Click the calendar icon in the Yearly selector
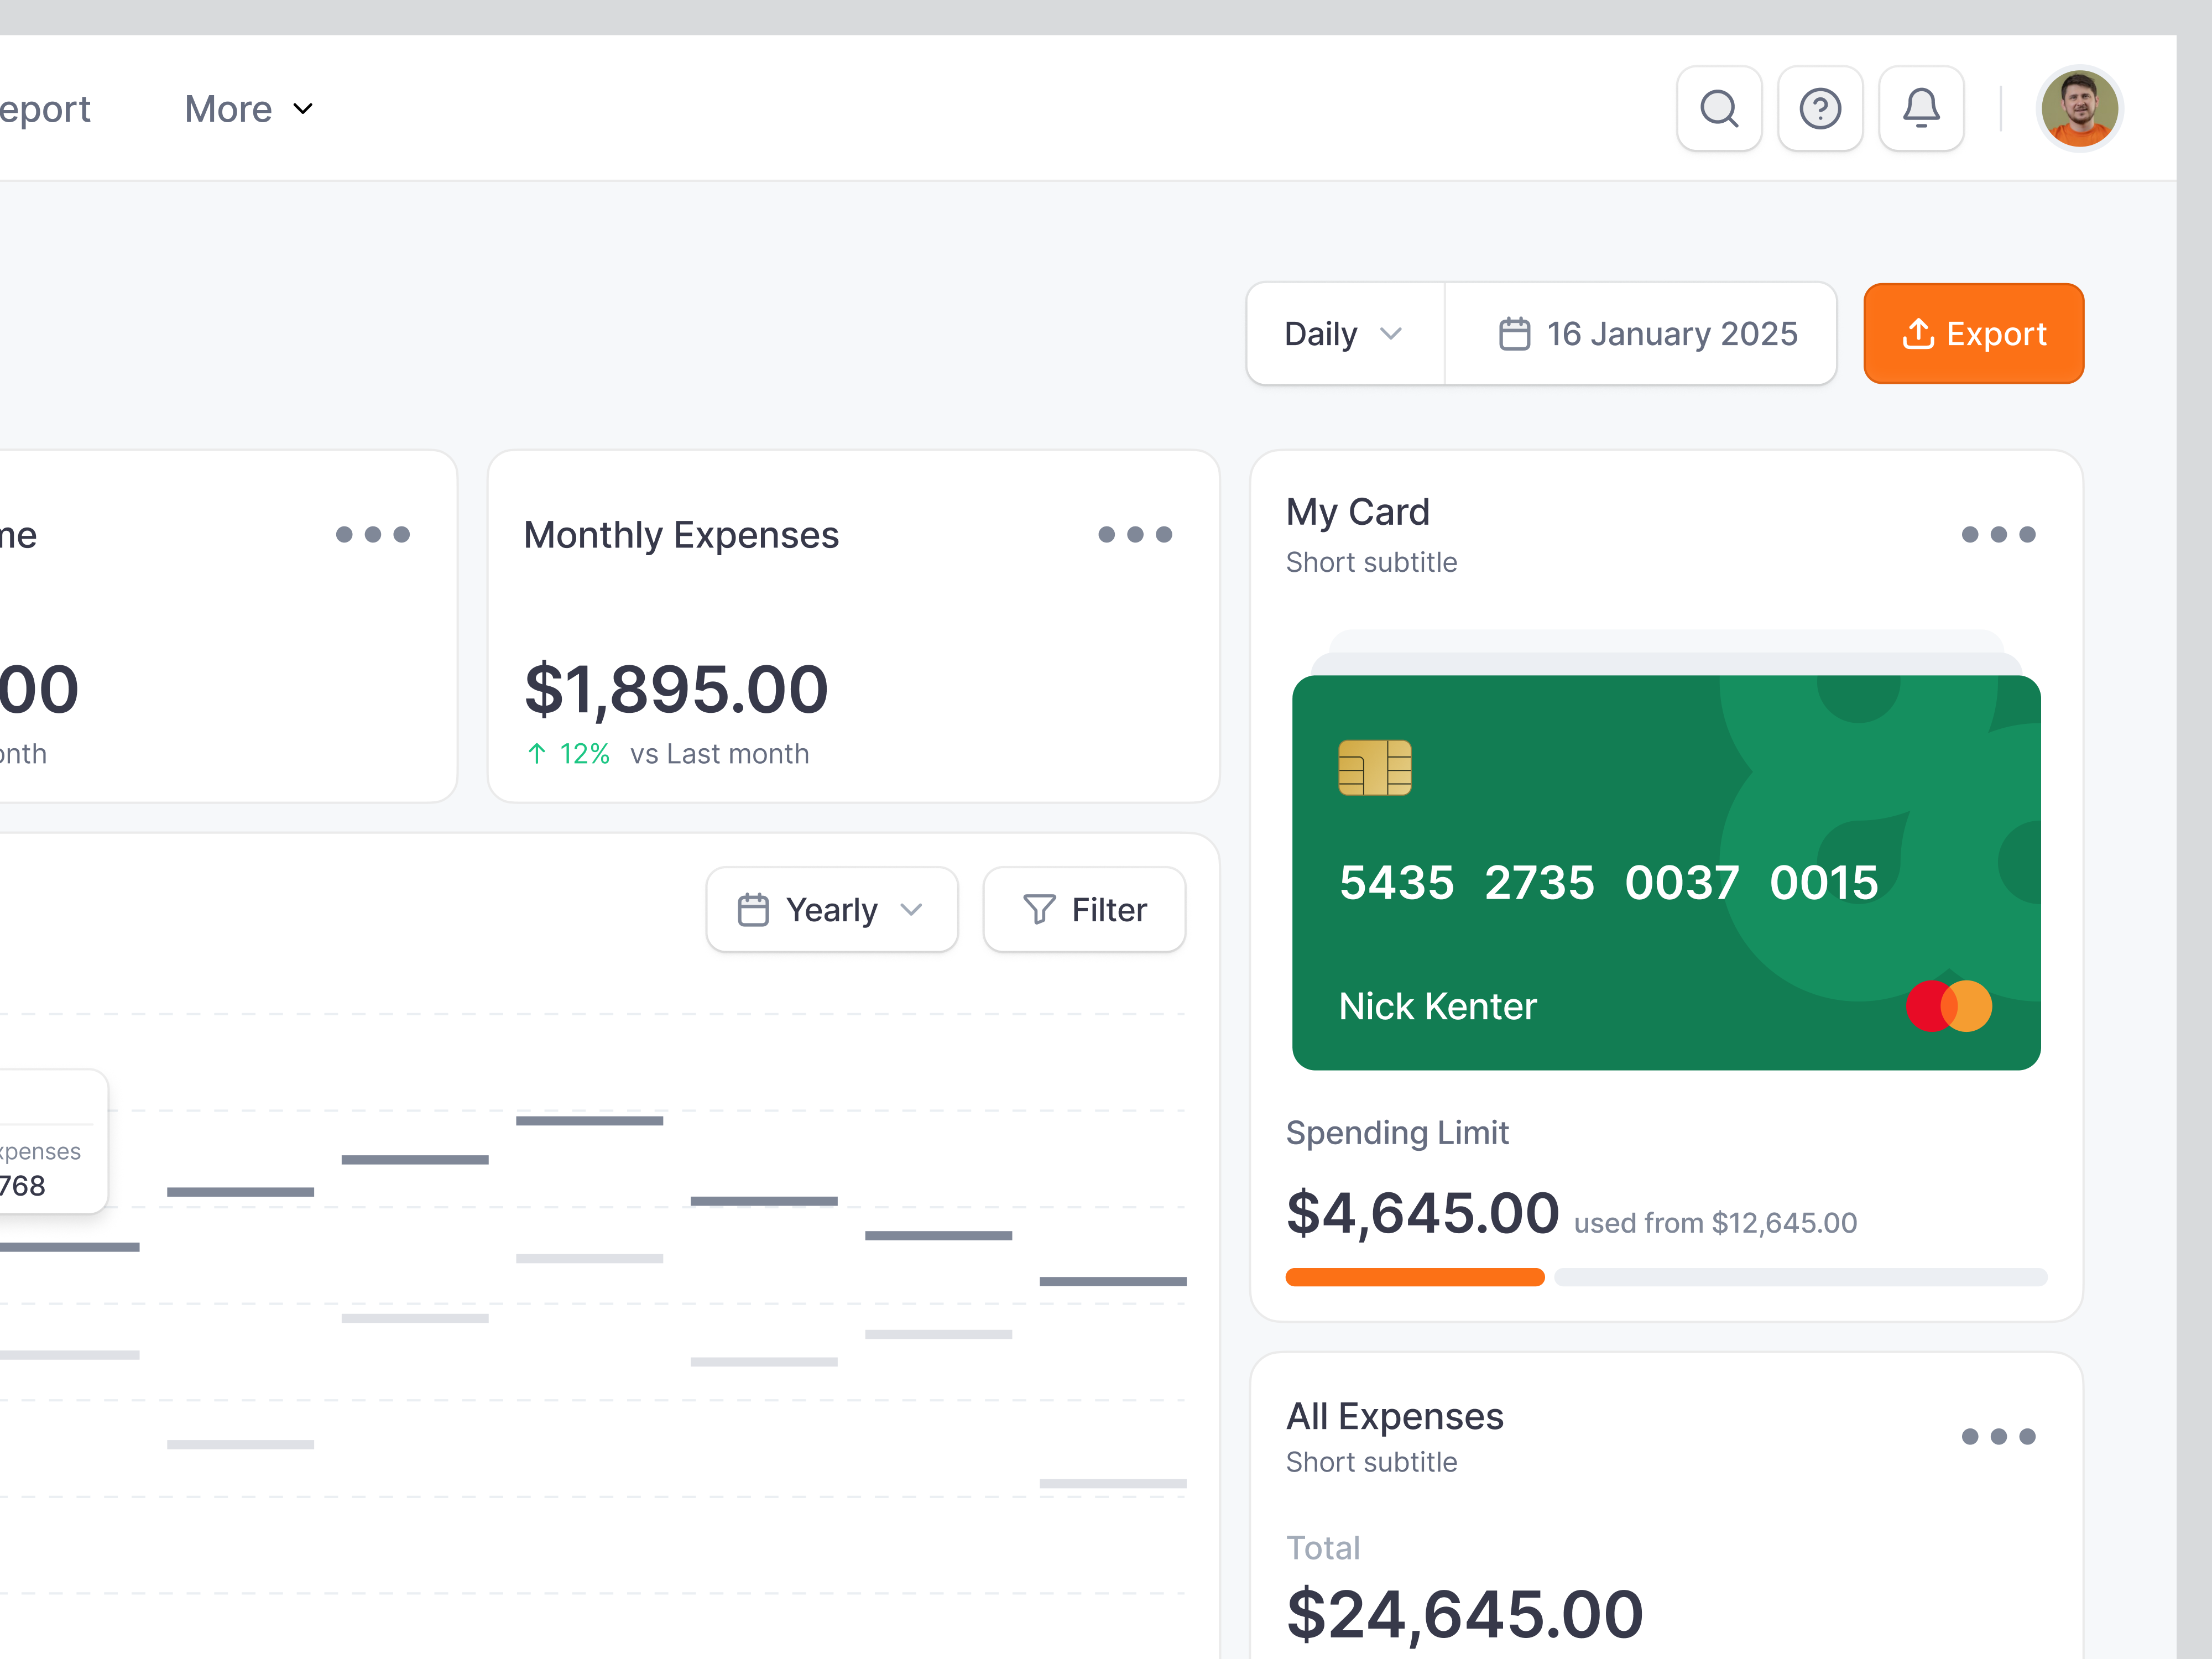 (x=754, y=909)
